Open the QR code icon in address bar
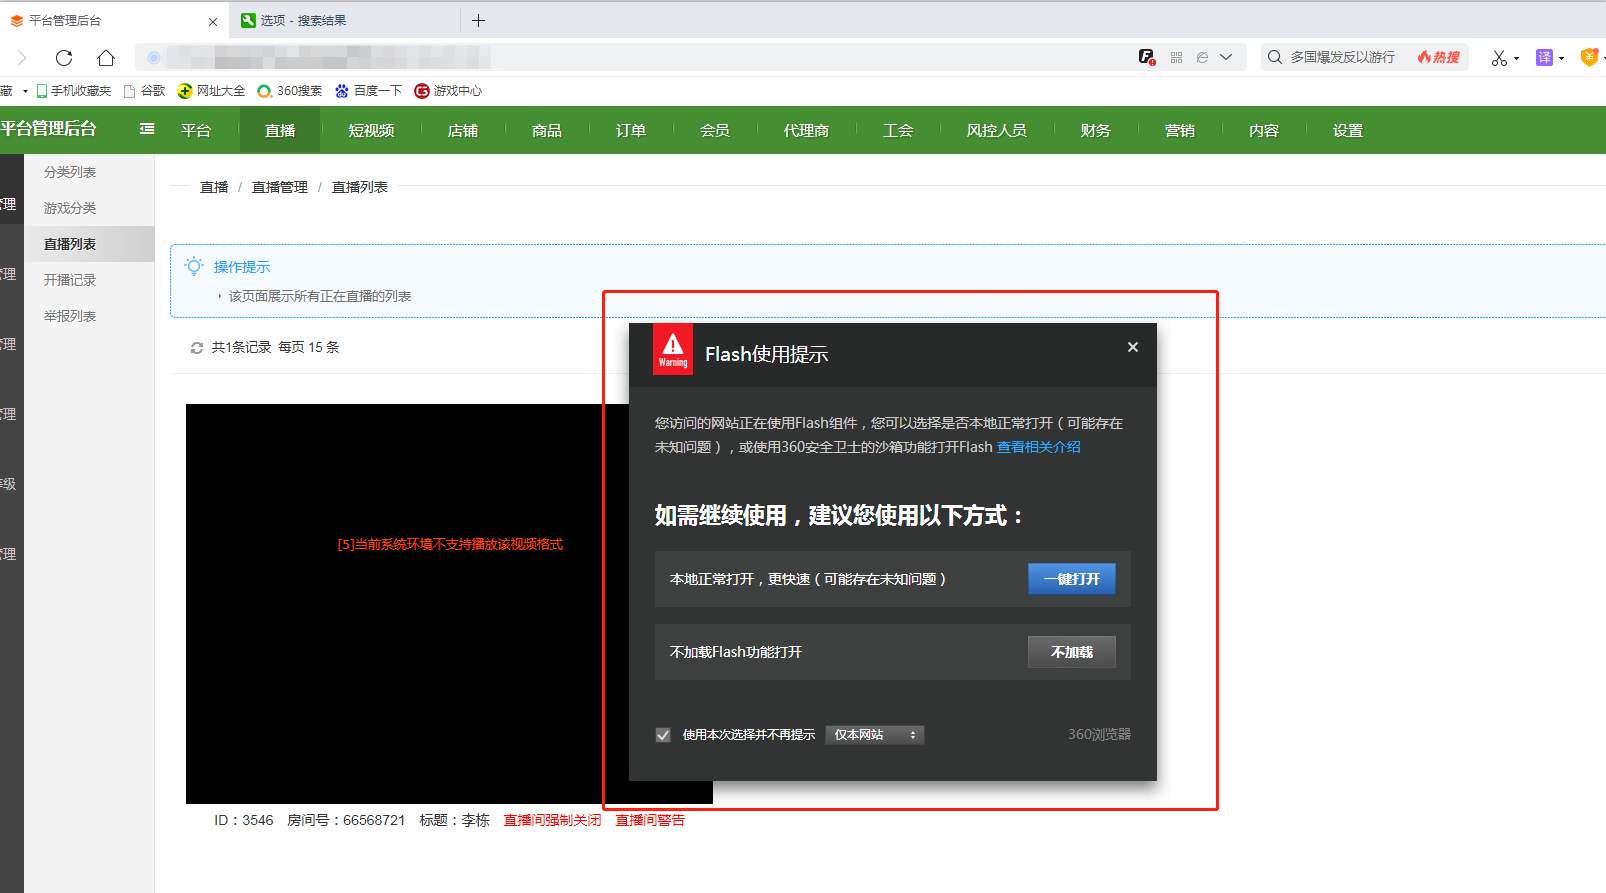Viewport: 1606px width, 893px height. click(1176, 58)
